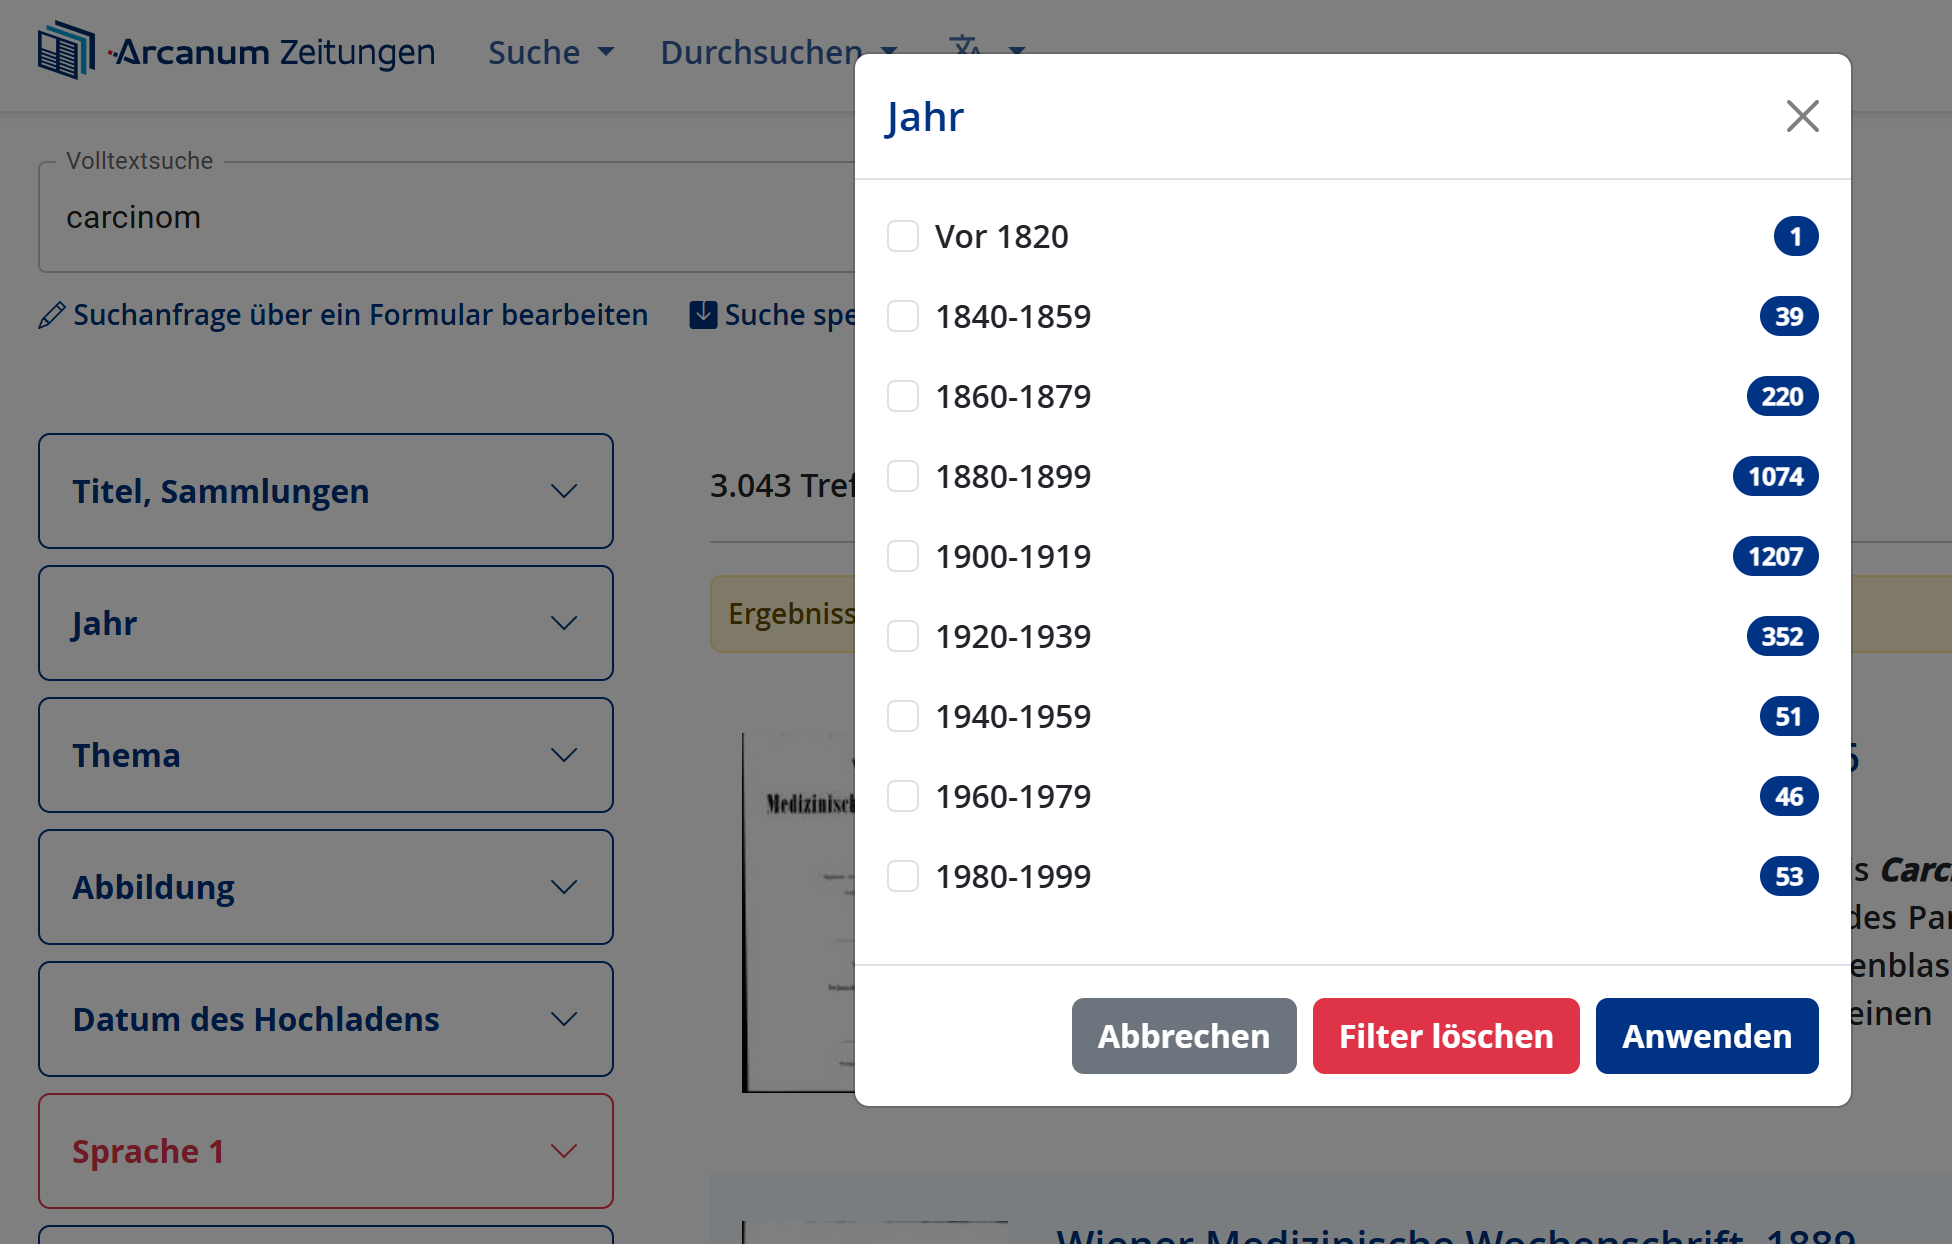Expand the Thema filter chevron
This screenshot has height=1244, width=1952.
(564, 755)
